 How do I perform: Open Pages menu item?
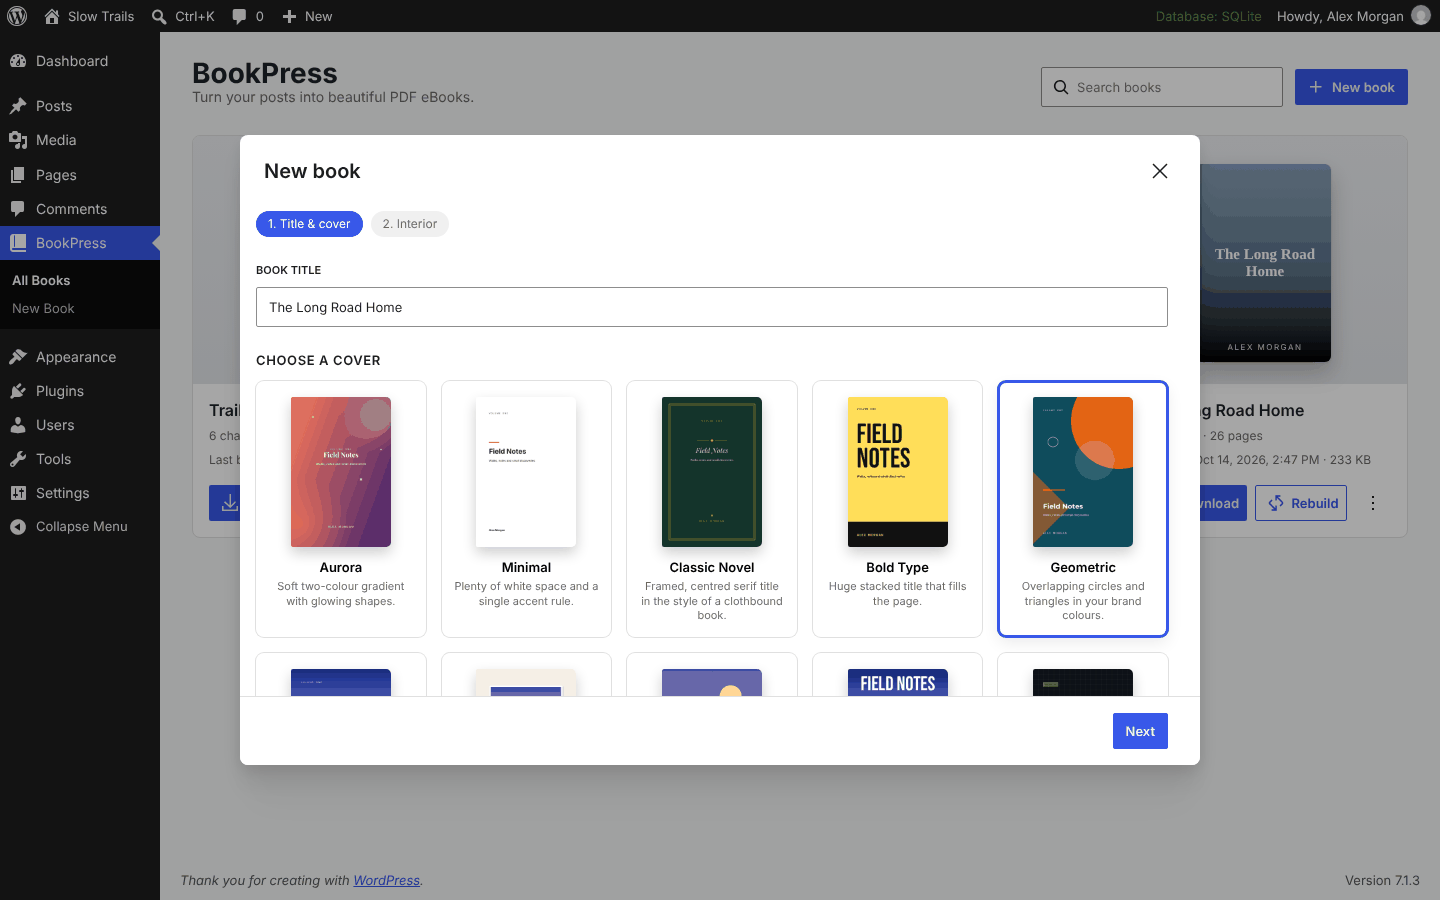80,175
